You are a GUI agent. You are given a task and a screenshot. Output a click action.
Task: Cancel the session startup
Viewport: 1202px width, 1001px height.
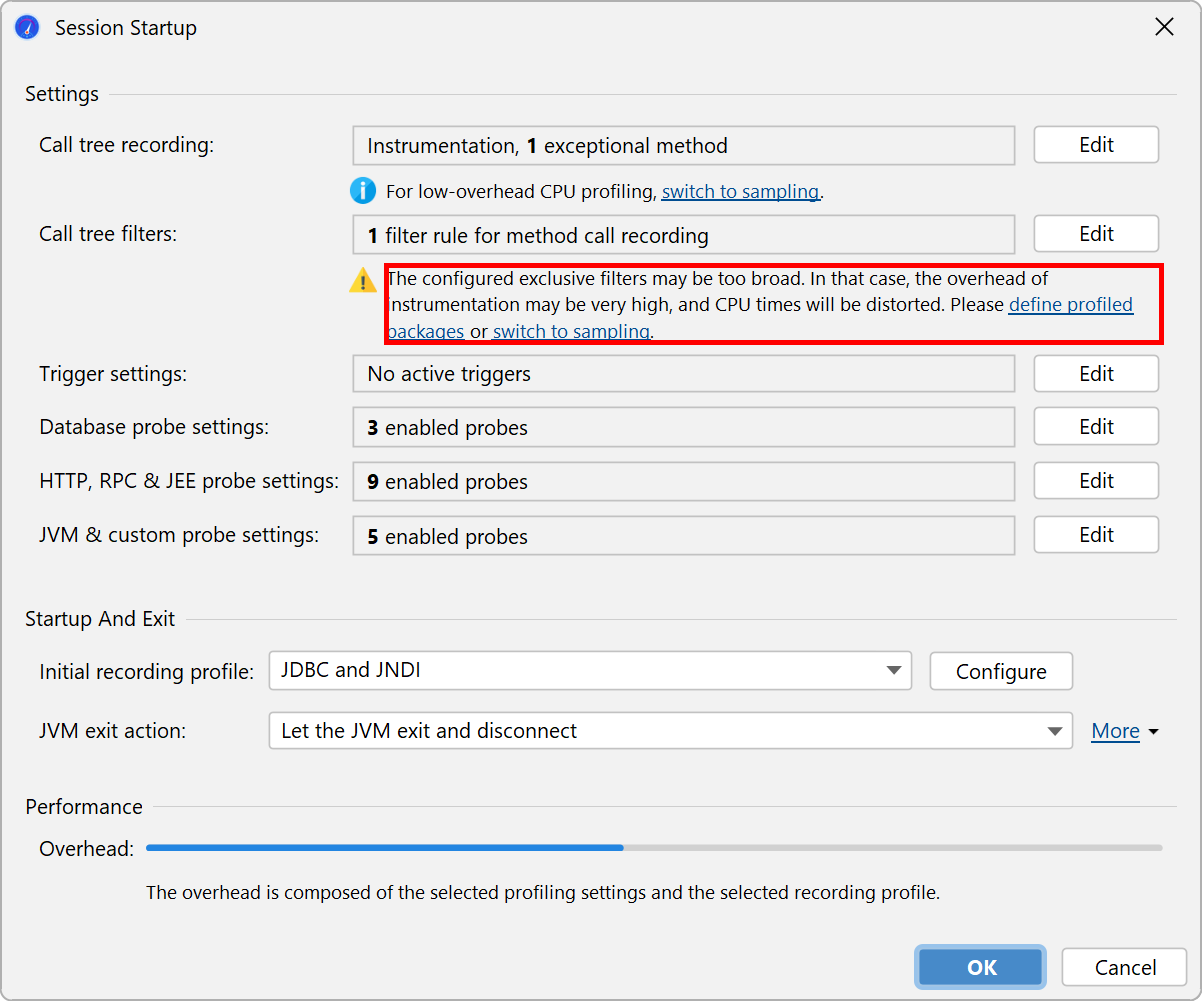(x=1125, y=967)
